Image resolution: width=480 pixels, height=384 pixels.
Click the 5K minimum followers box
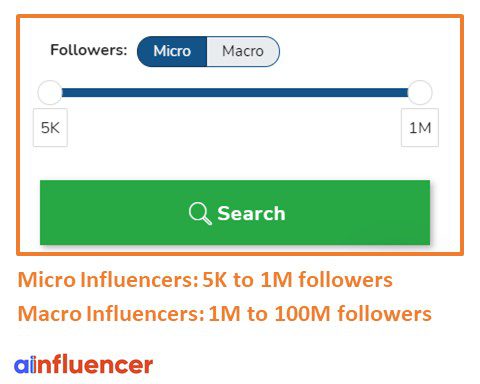50,128
